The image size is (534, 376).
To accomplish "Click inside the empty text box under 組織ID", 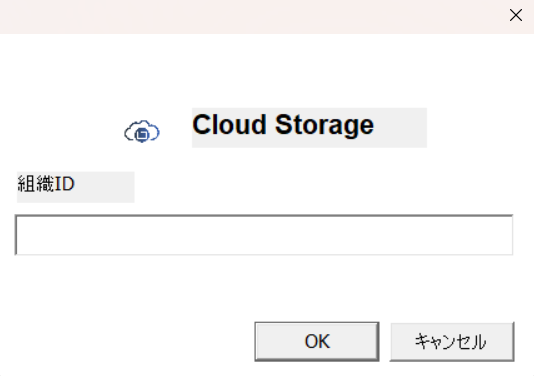I will [x=264, y=235].
